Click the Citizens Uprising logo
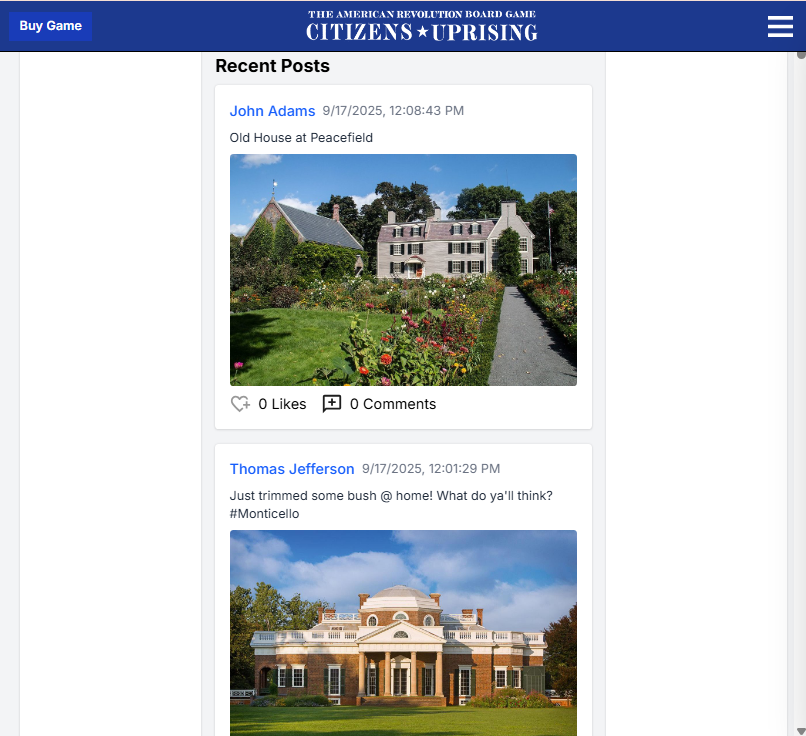 point(422,26)
